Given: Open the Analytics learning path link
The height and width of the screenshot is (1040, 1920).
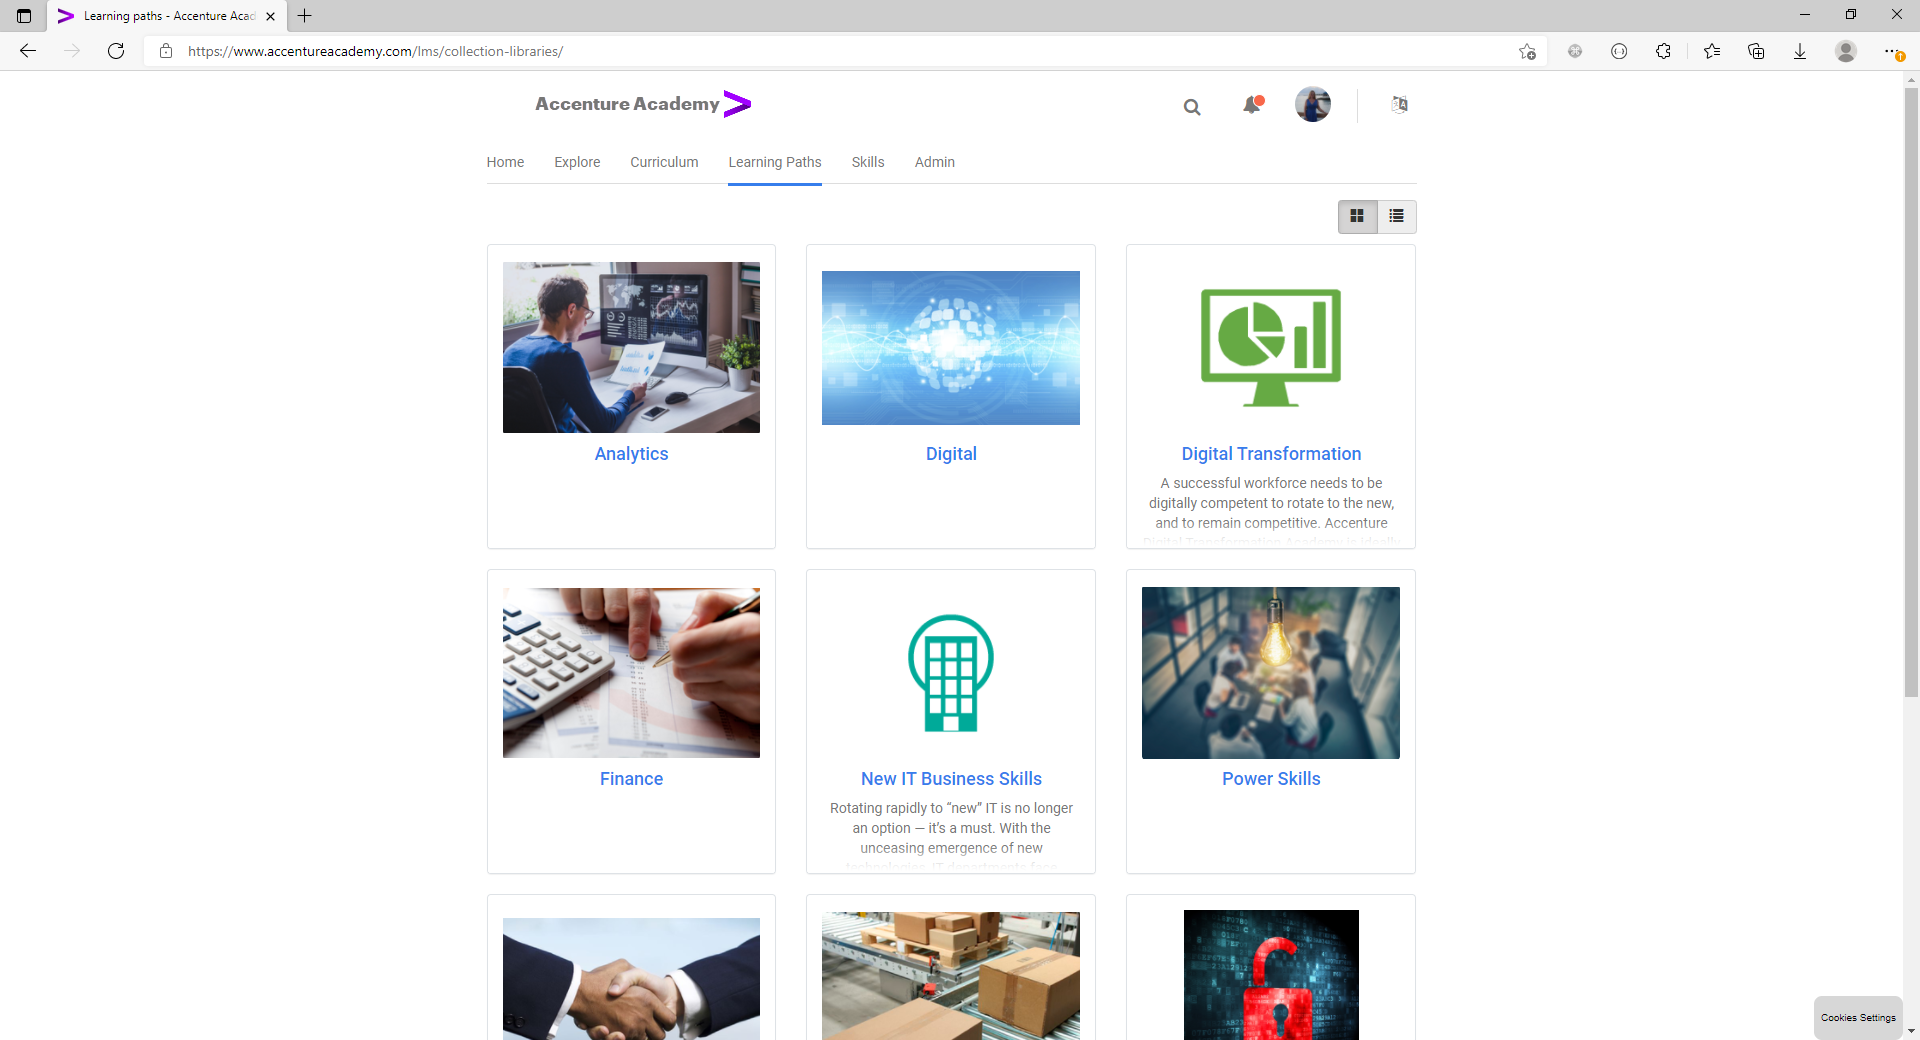Looking at the screenshot, I should (x=631, y=454).
